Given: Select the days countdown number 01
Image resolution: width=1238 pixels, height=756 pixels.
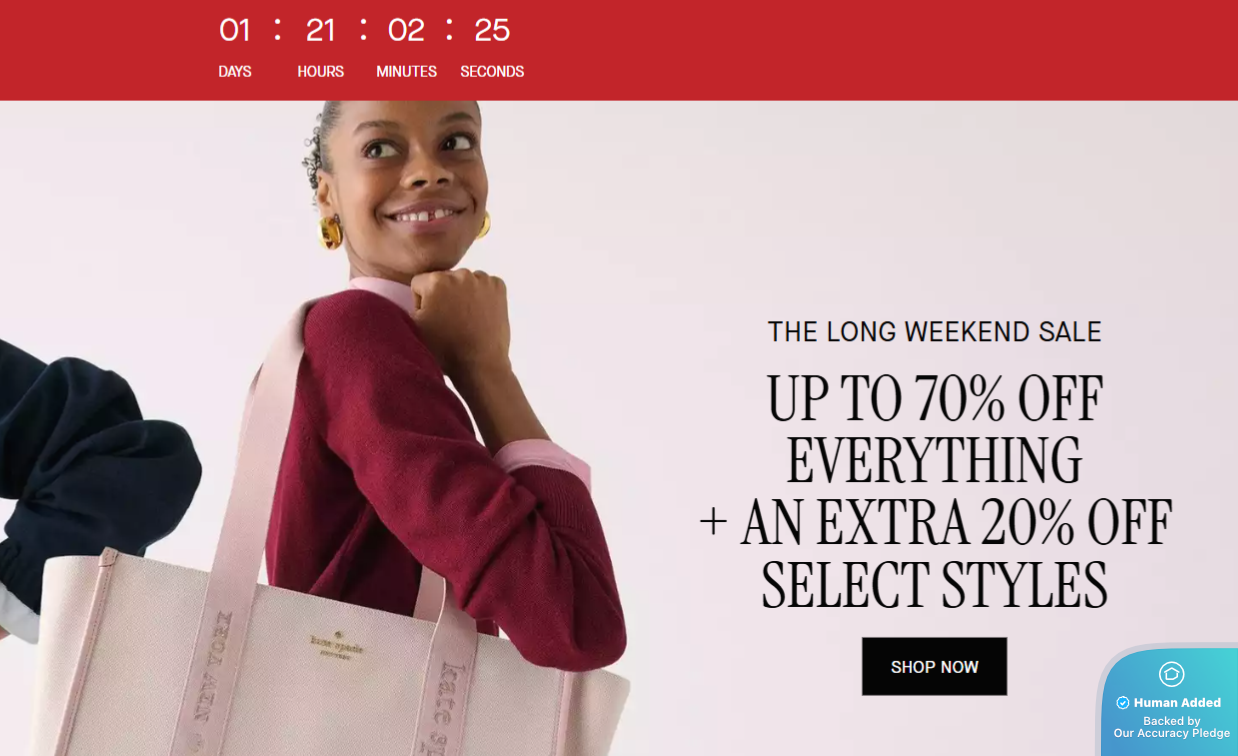Looking at the screenshot, I should [235, 31].
